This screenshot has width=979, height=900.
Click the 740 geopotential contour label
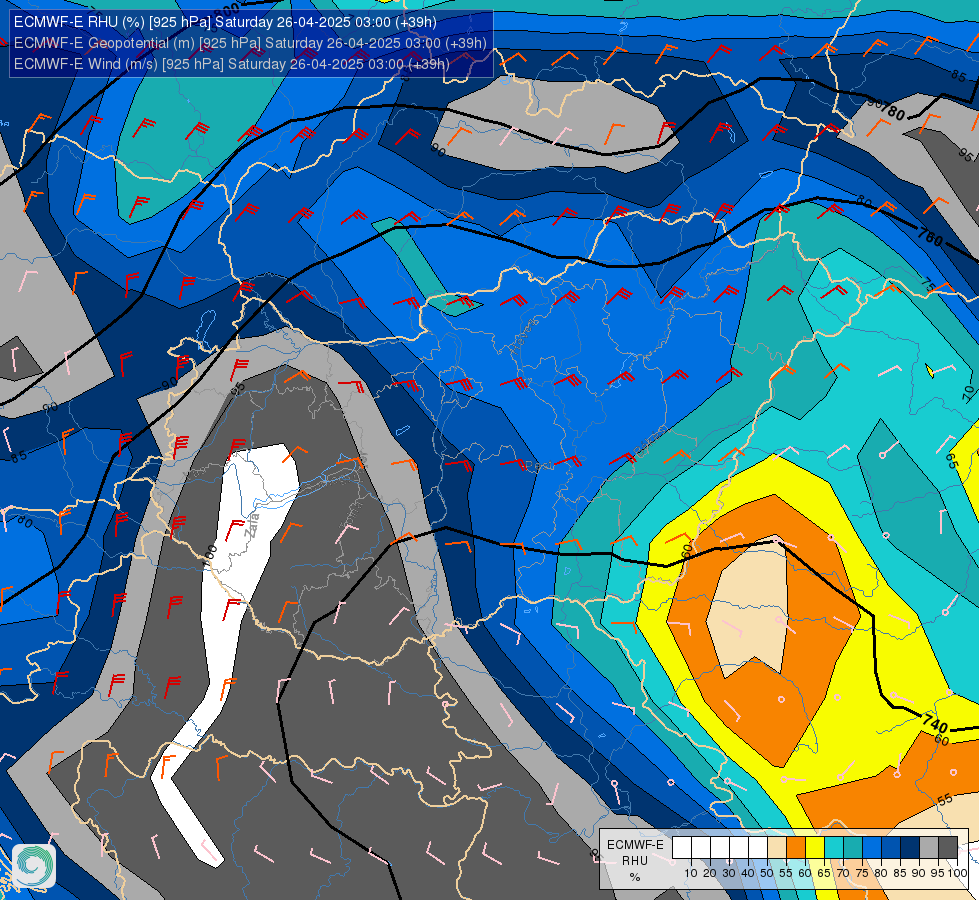point(935,723)
